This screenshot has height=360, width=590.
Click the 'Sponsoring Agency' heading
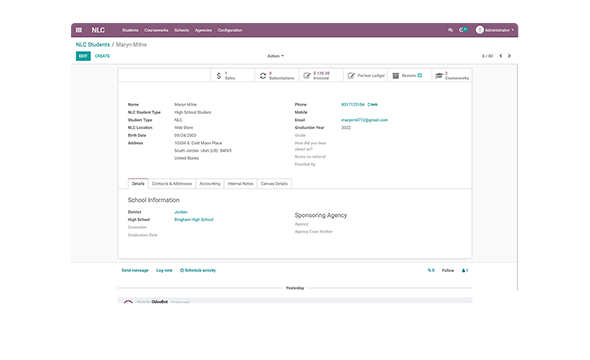pos(321,215)
